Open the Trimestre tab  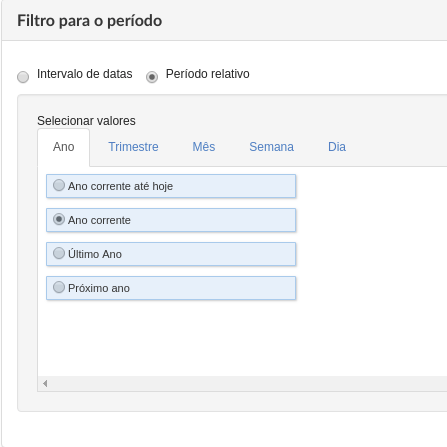coord(133,147)
